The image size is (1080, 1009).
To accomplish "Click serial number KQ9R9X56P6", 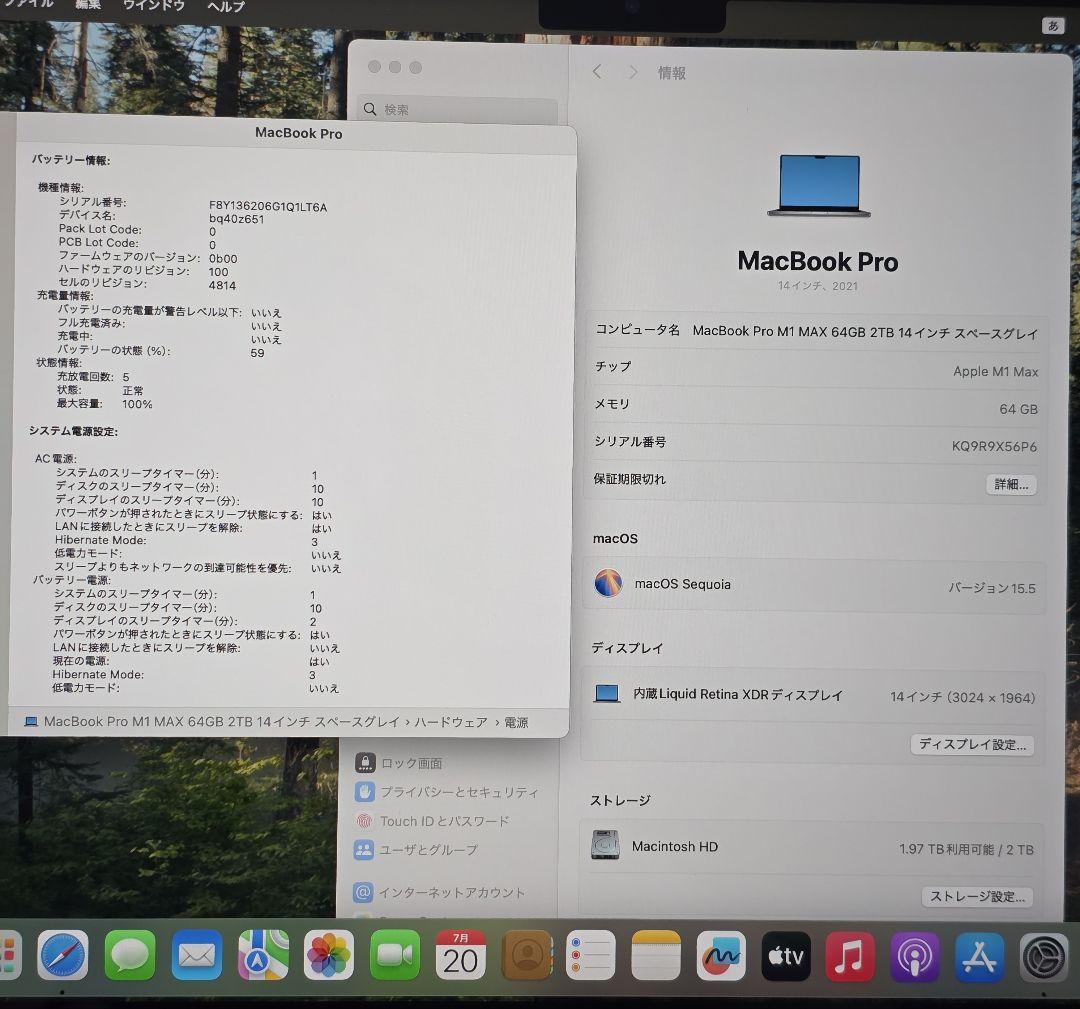I will pos(994,446).
